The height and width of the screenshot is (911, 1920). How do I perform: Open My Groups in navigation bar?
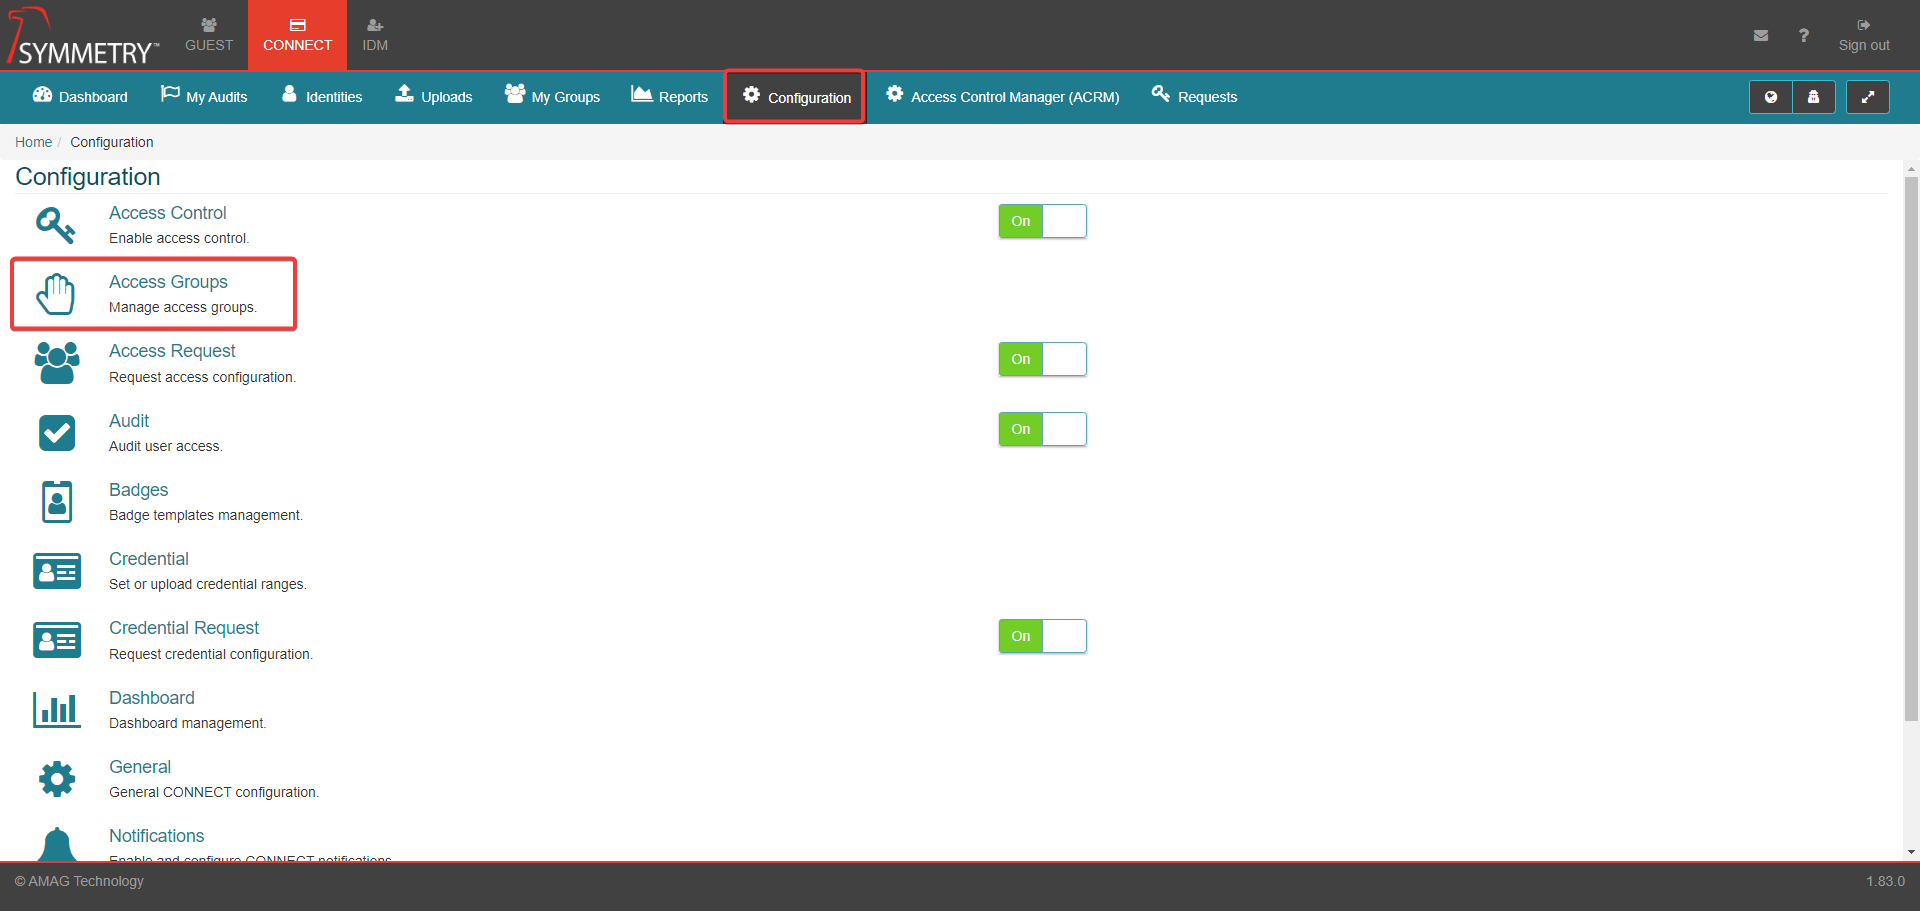pos(552,97)
